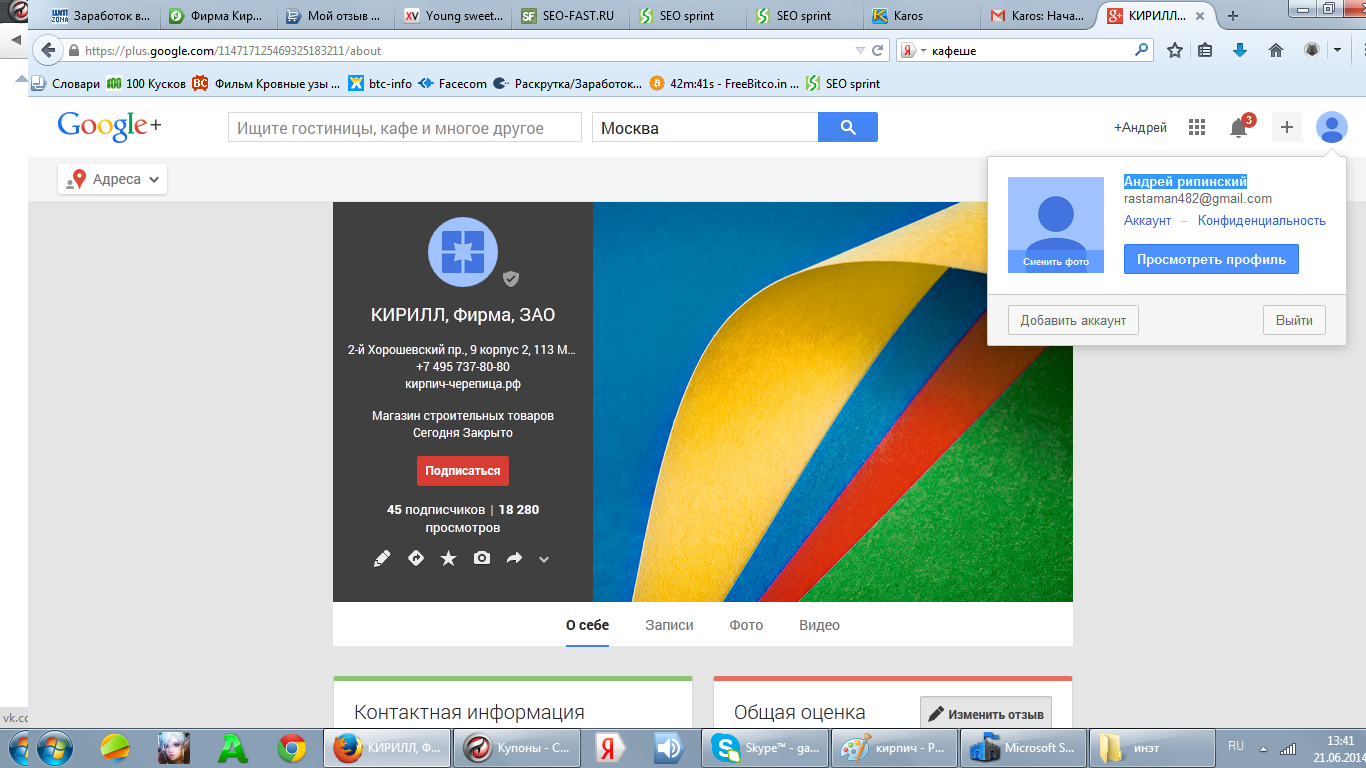Viewport: 1366px width, 768px height.
Task: Expand the more options chevron on profile
Action: click(544, 559)
